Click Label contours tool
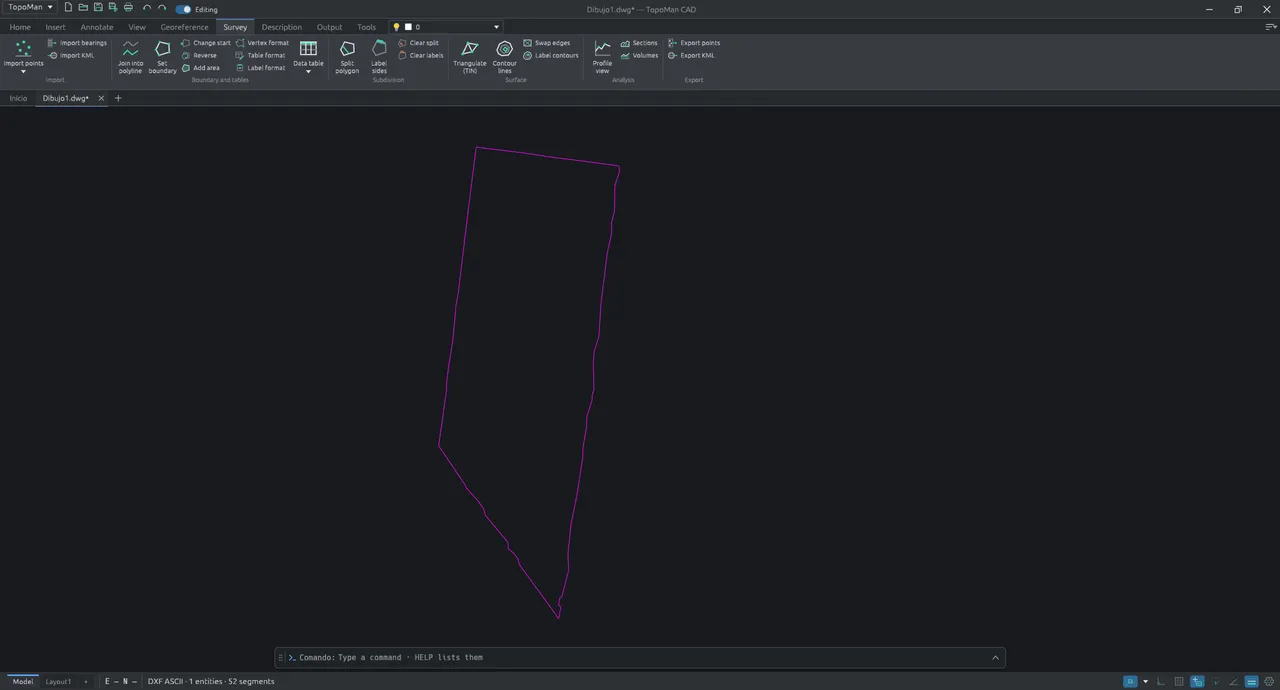This screenshot has height=690, width=1280. [x=551, y=55]
